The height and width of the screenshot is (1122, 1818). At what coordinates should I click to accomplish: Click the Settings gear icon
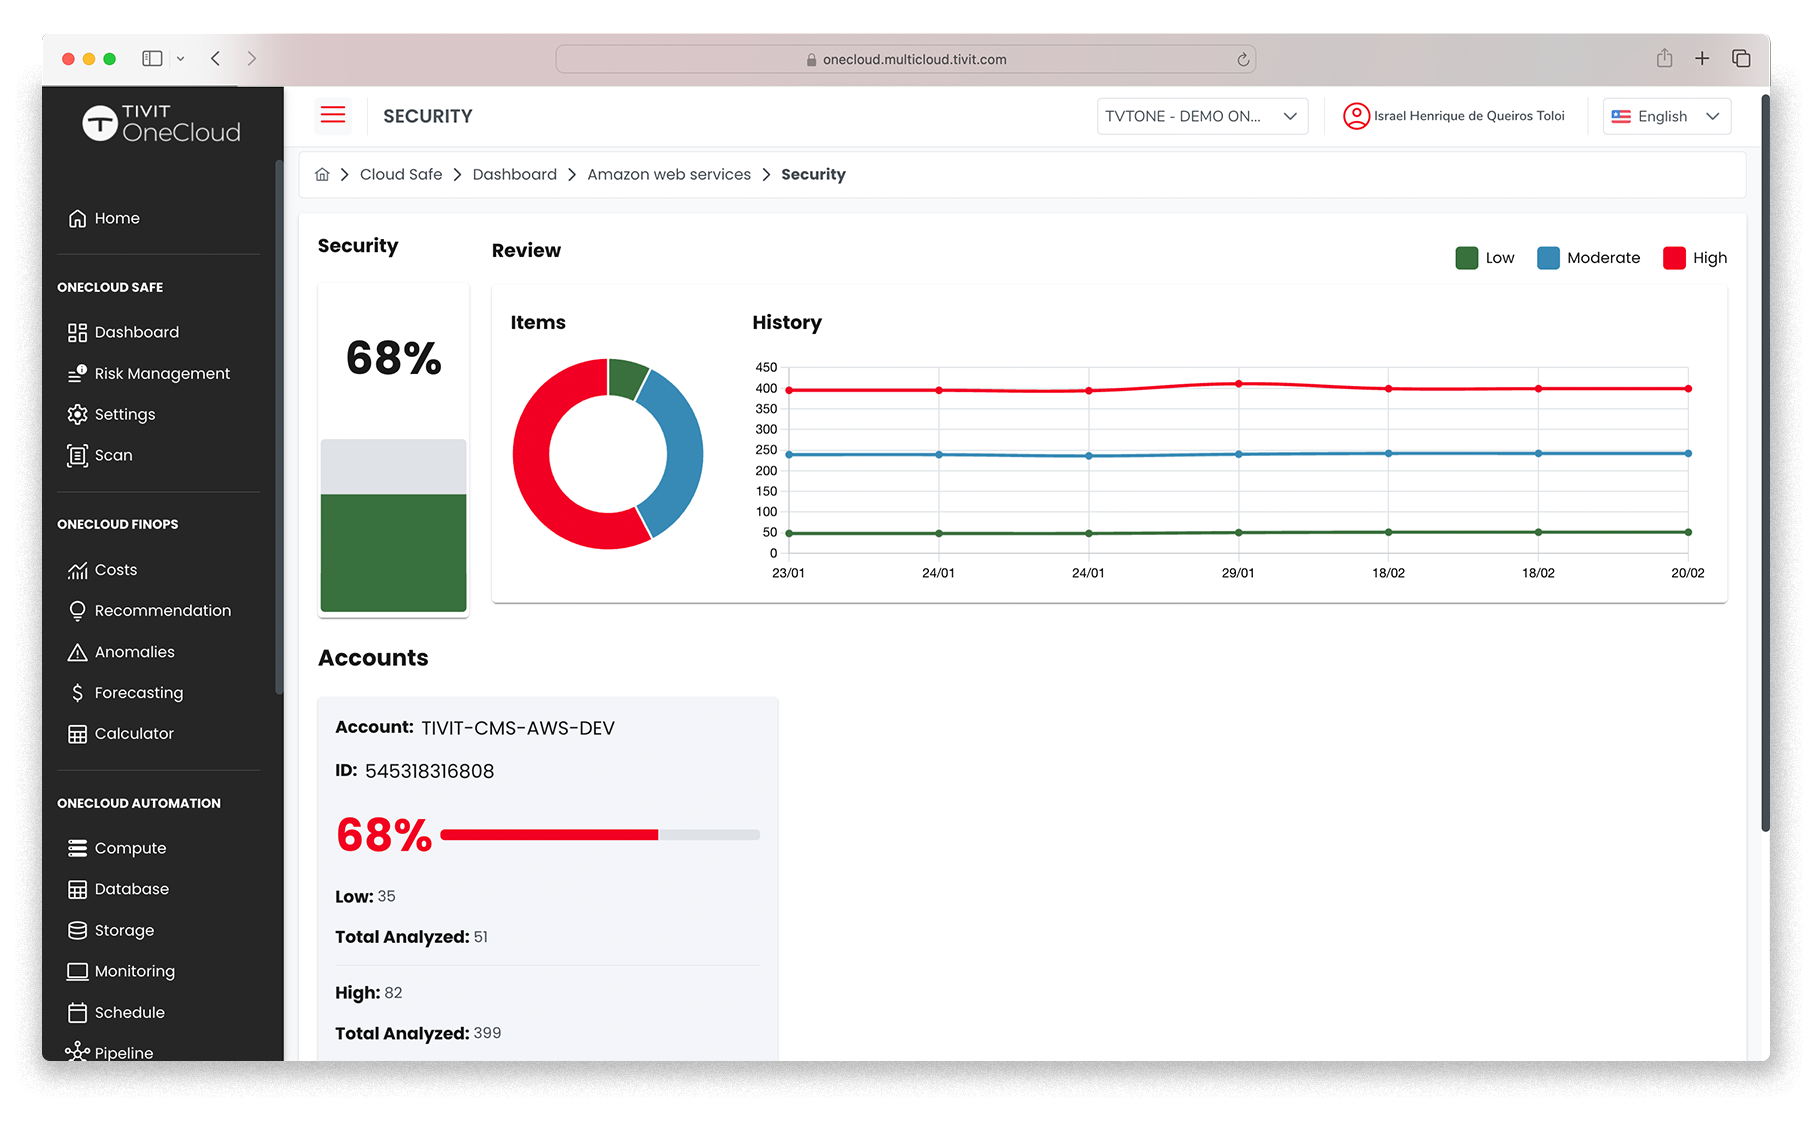(x=77, y=414)
